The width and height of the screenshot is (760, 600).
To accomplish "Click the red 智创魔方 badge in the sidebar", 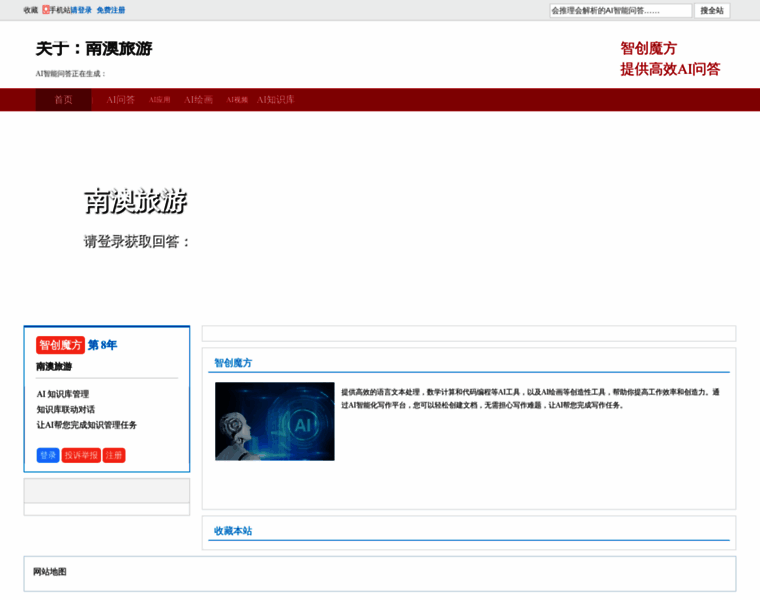I will click(60, 345).
